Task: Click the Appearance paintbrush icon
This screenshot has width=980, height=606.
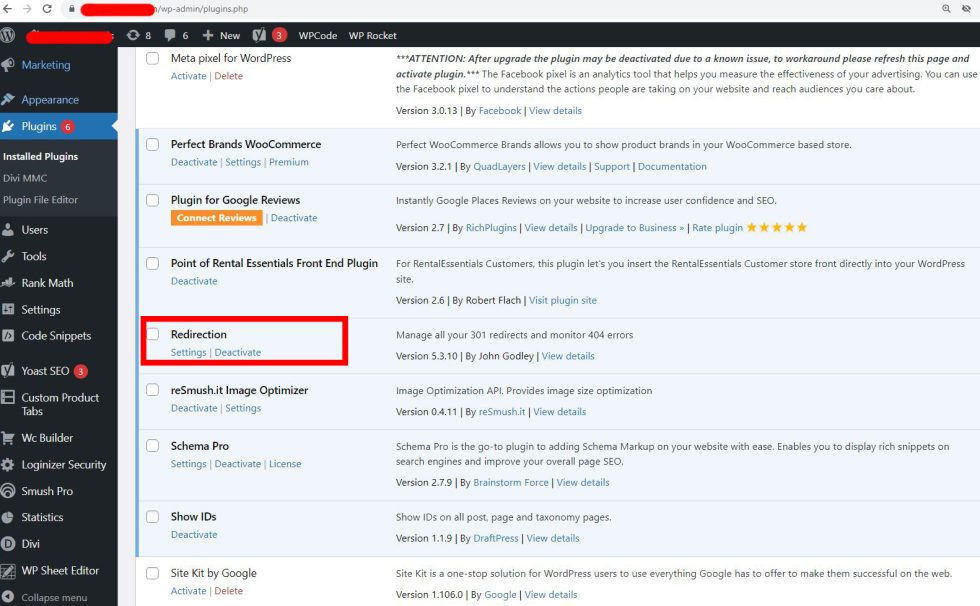Action: pyautogui.click(x=8, y=99)
